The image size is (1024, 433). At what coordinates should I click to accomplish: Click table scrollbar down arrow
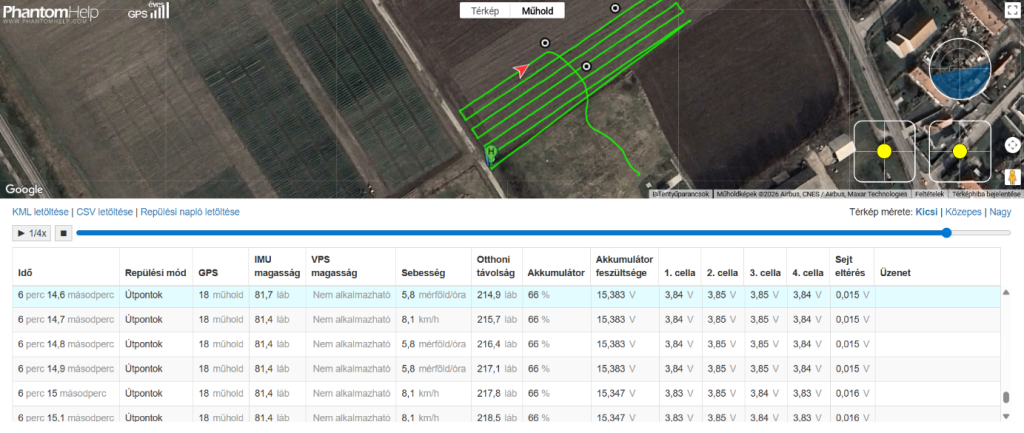pyautogui.click(x=1006, y=416)
